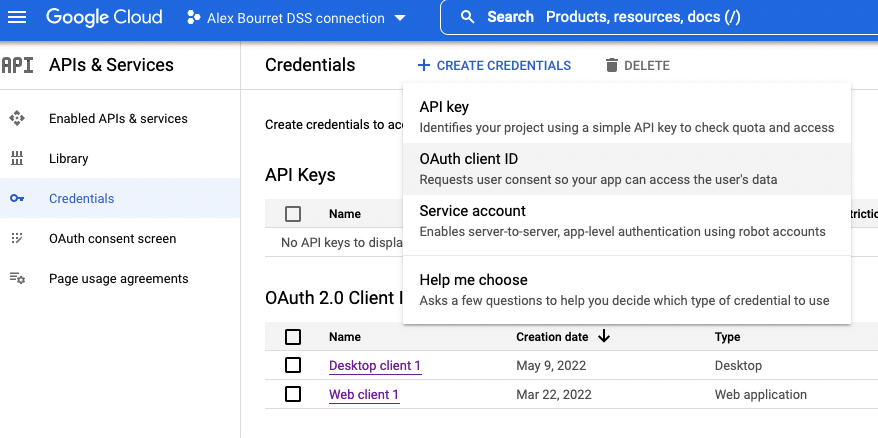Check the box for Web client 1

[293, 394]
